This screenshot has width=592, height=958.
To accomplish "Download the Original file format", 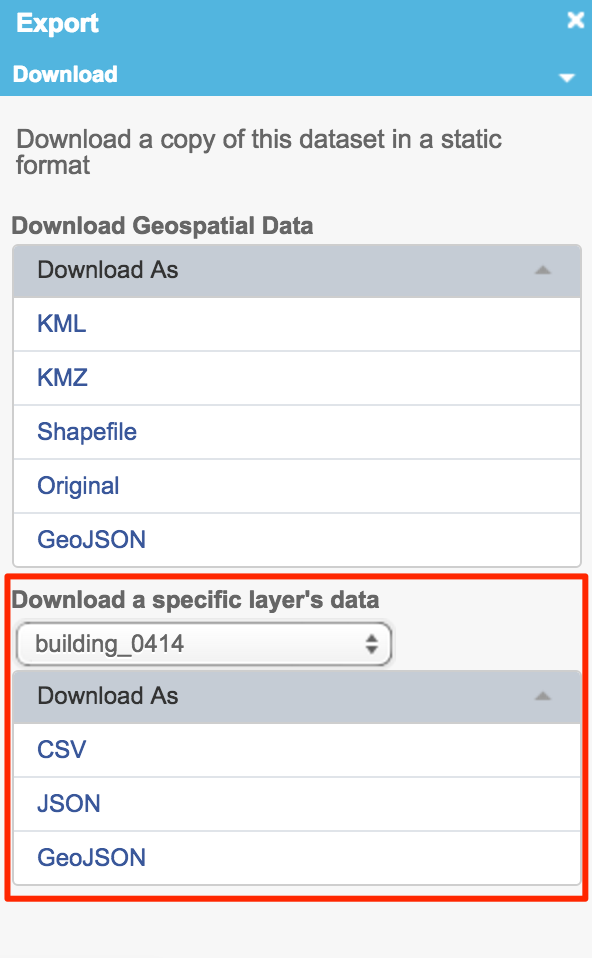I will (78, 486).
